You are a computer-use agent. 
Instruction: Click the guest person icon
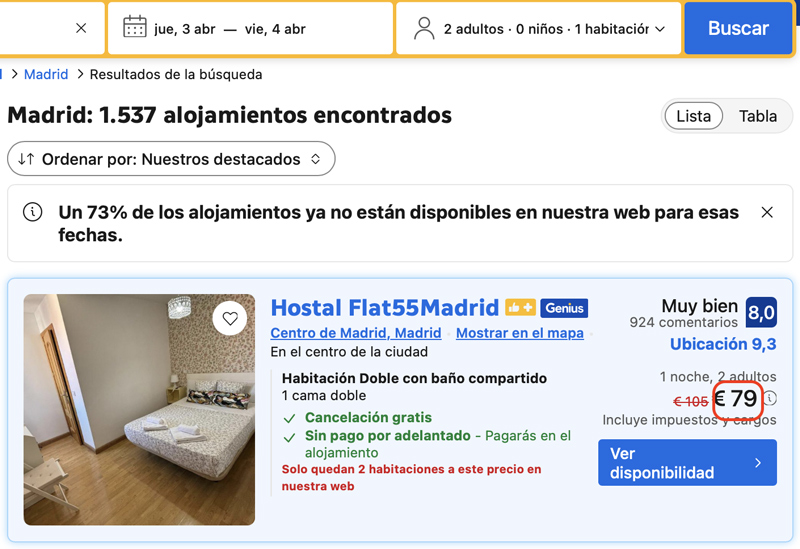point(424,28)
